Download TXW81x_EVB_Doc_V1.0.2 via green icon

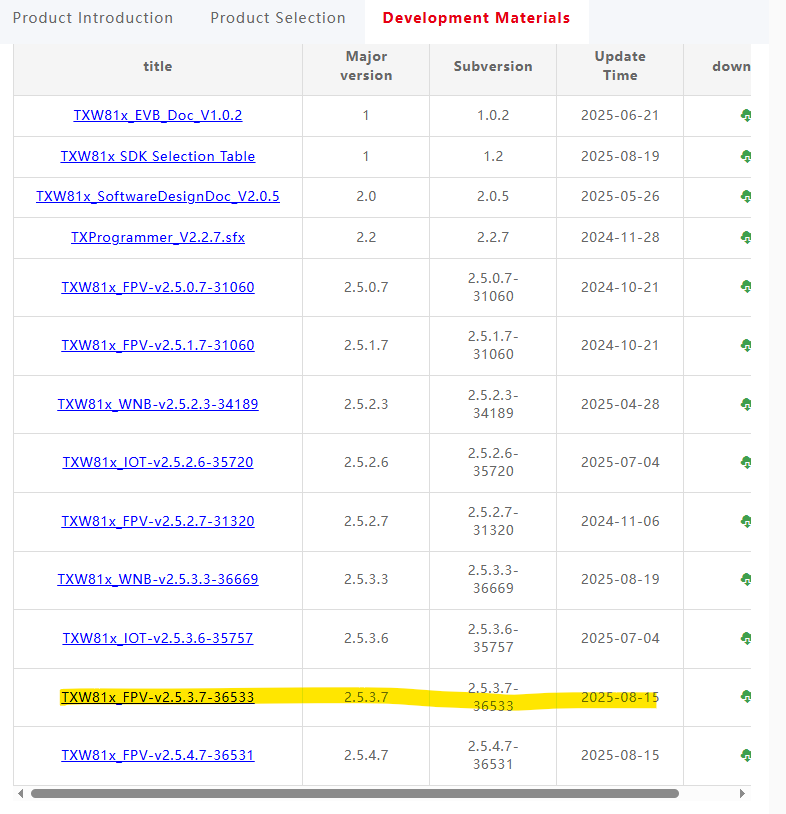(746, 115)
